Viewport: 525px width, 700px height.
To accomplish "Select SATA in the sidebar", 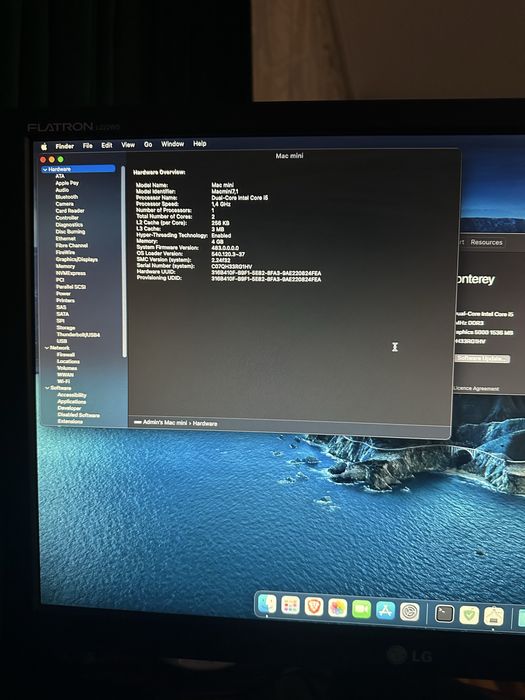I will (62, 314).
